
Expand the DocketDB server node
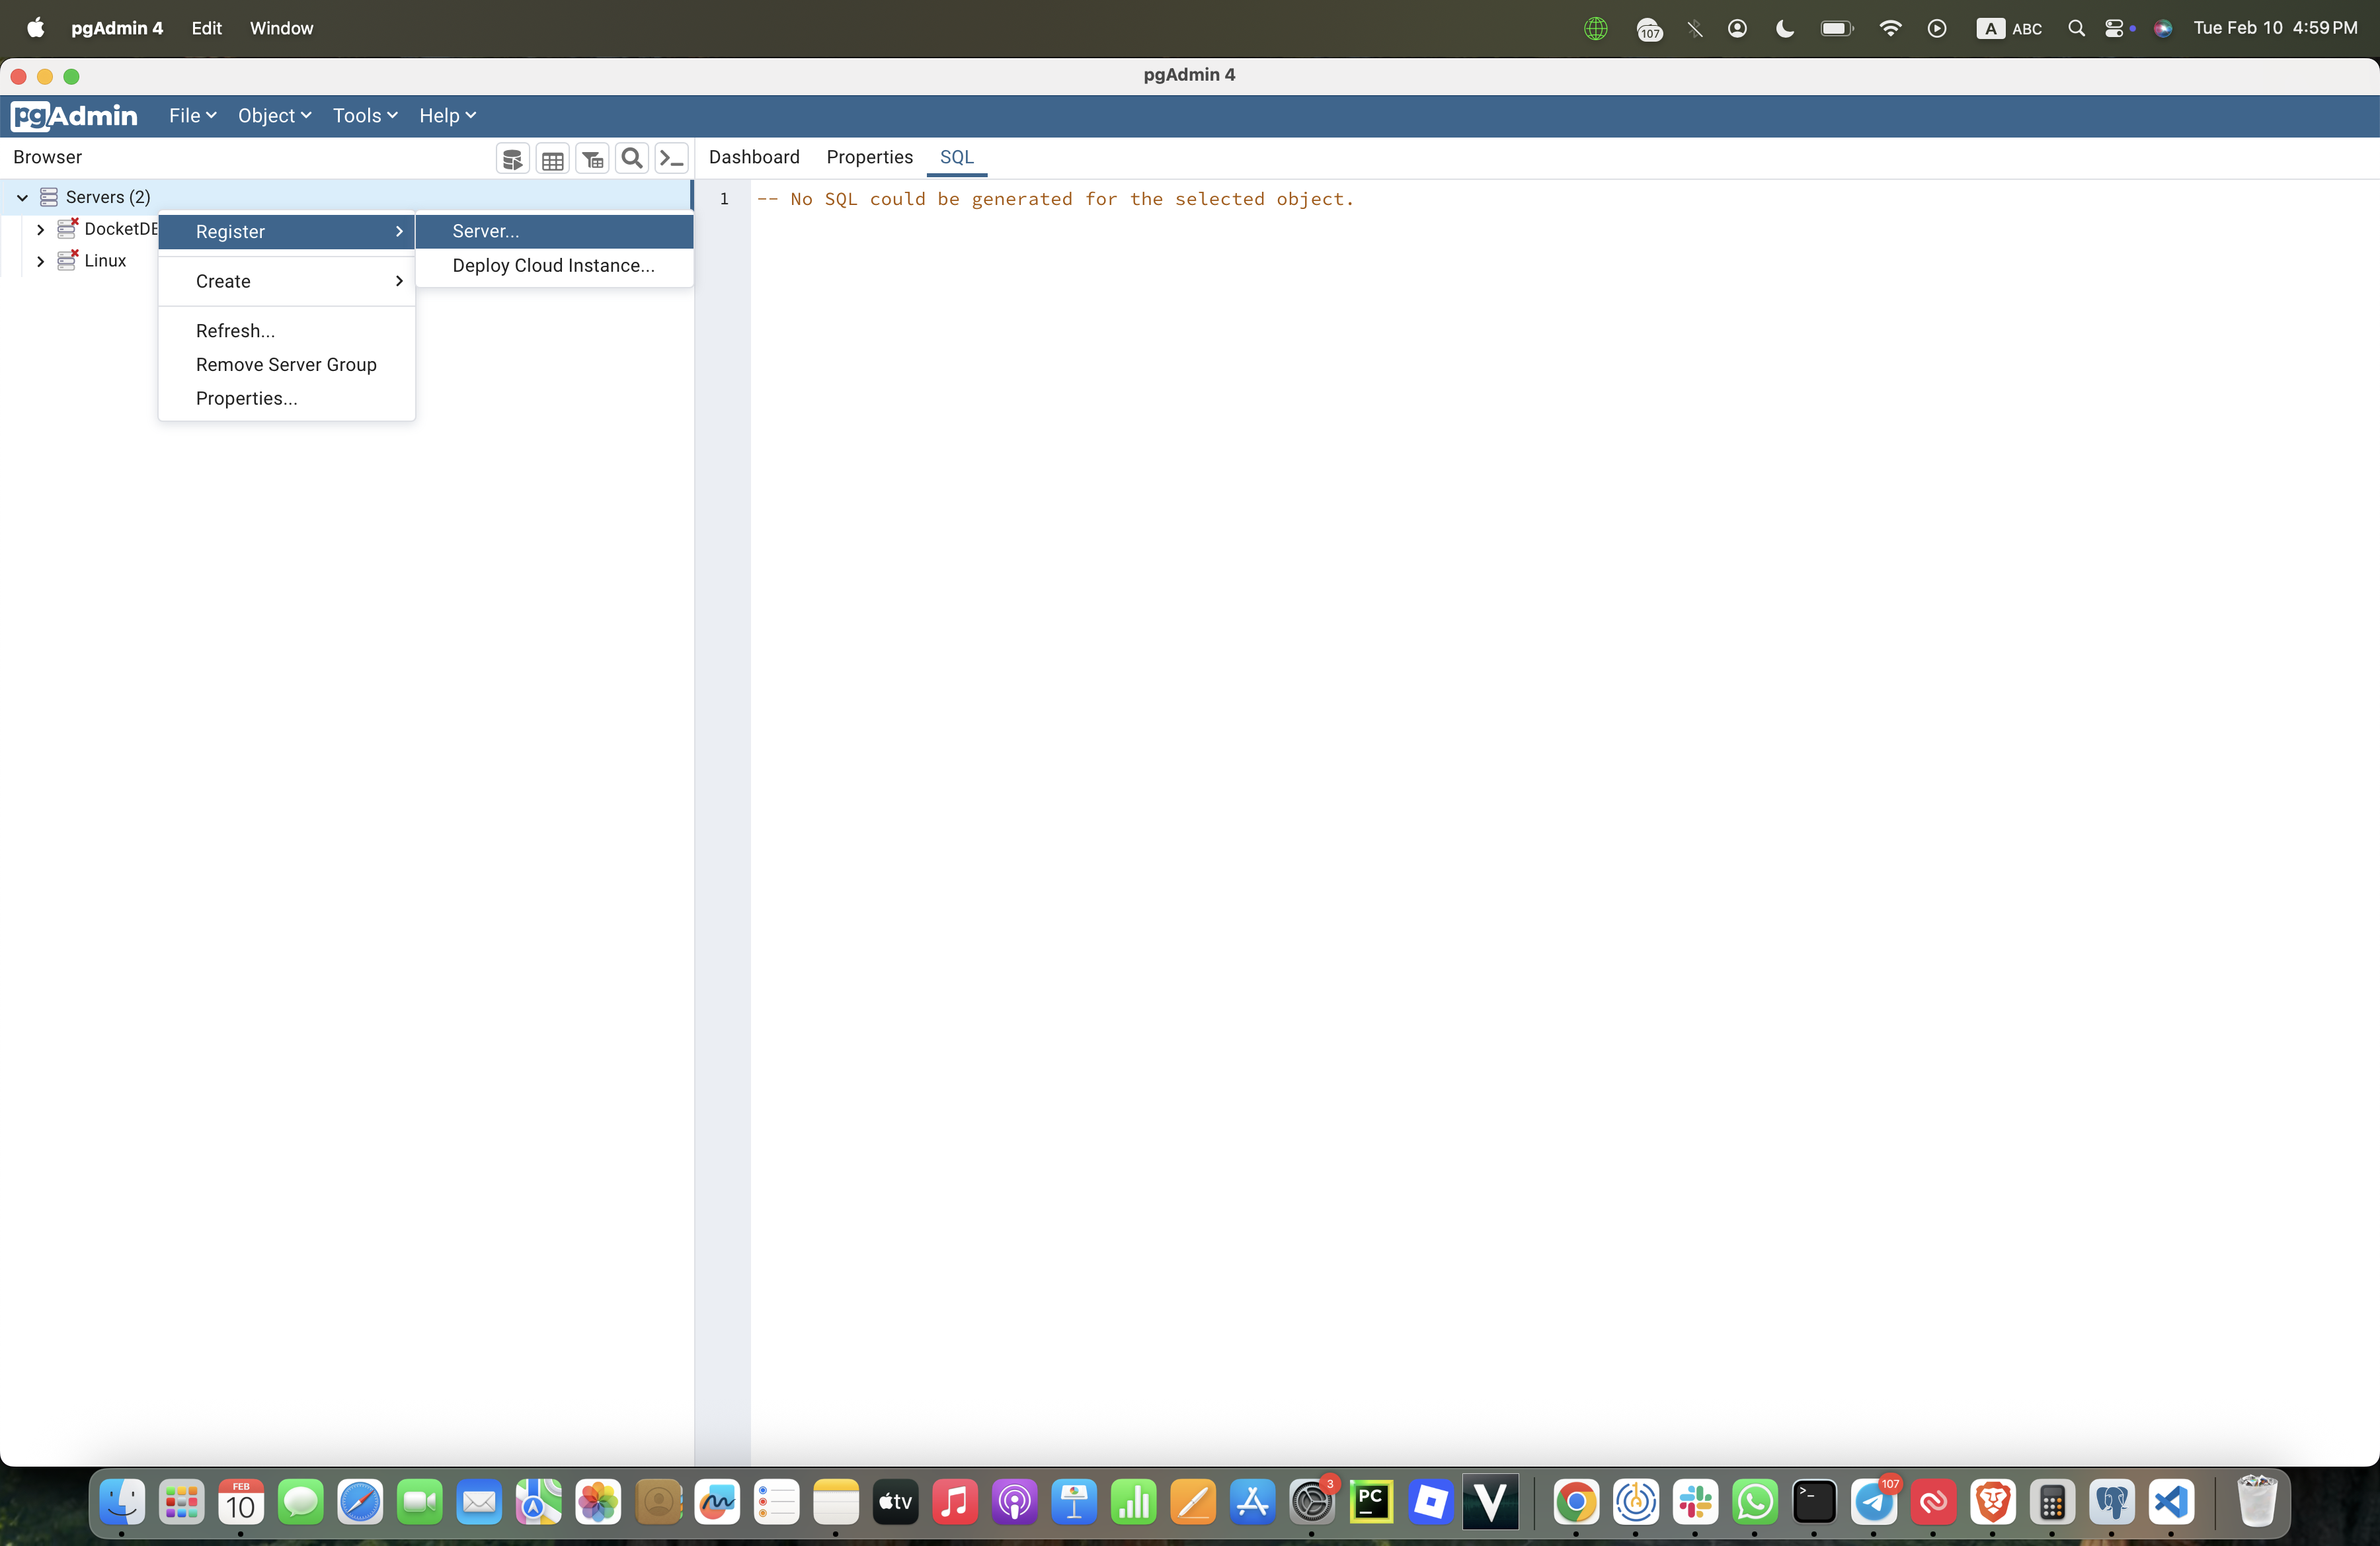tap(40, 230)
